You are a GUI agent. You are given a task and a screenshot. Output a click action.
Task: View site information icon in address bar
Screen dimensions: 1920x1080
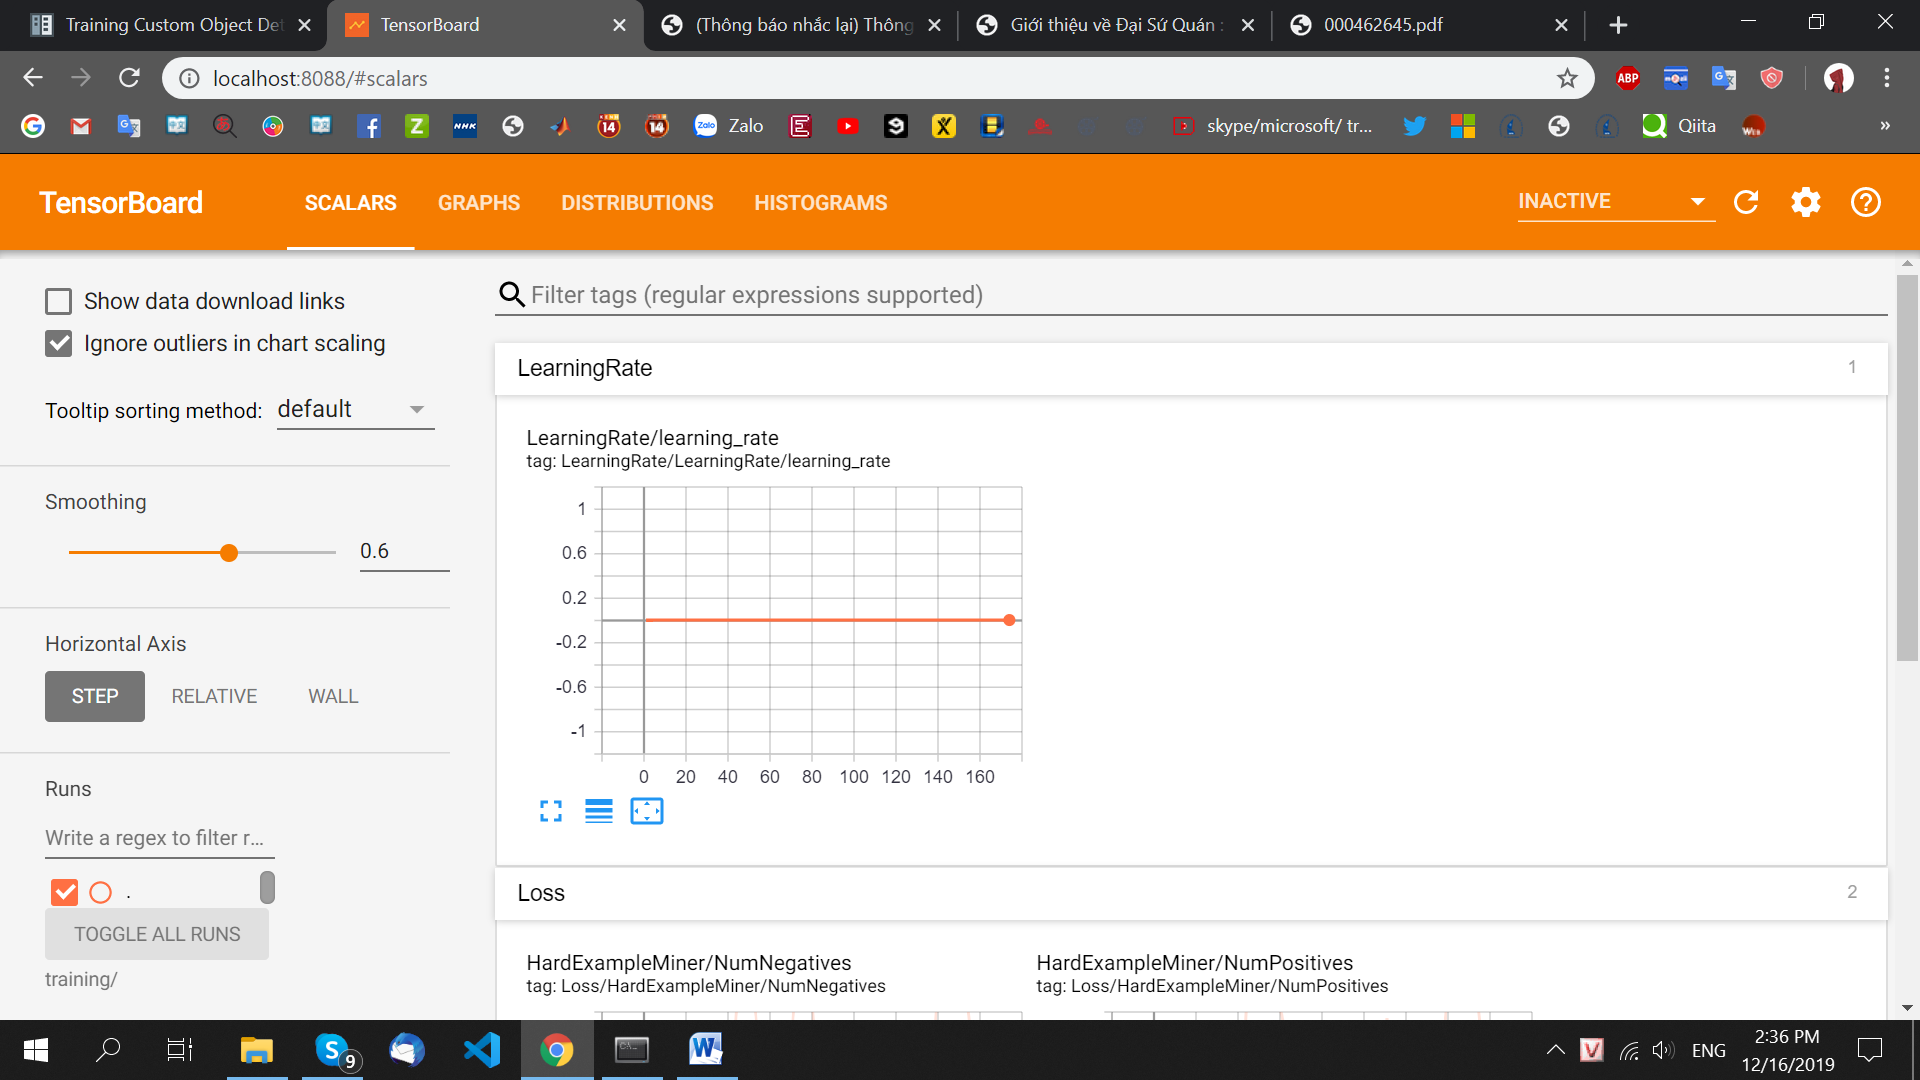pos(189,78)
